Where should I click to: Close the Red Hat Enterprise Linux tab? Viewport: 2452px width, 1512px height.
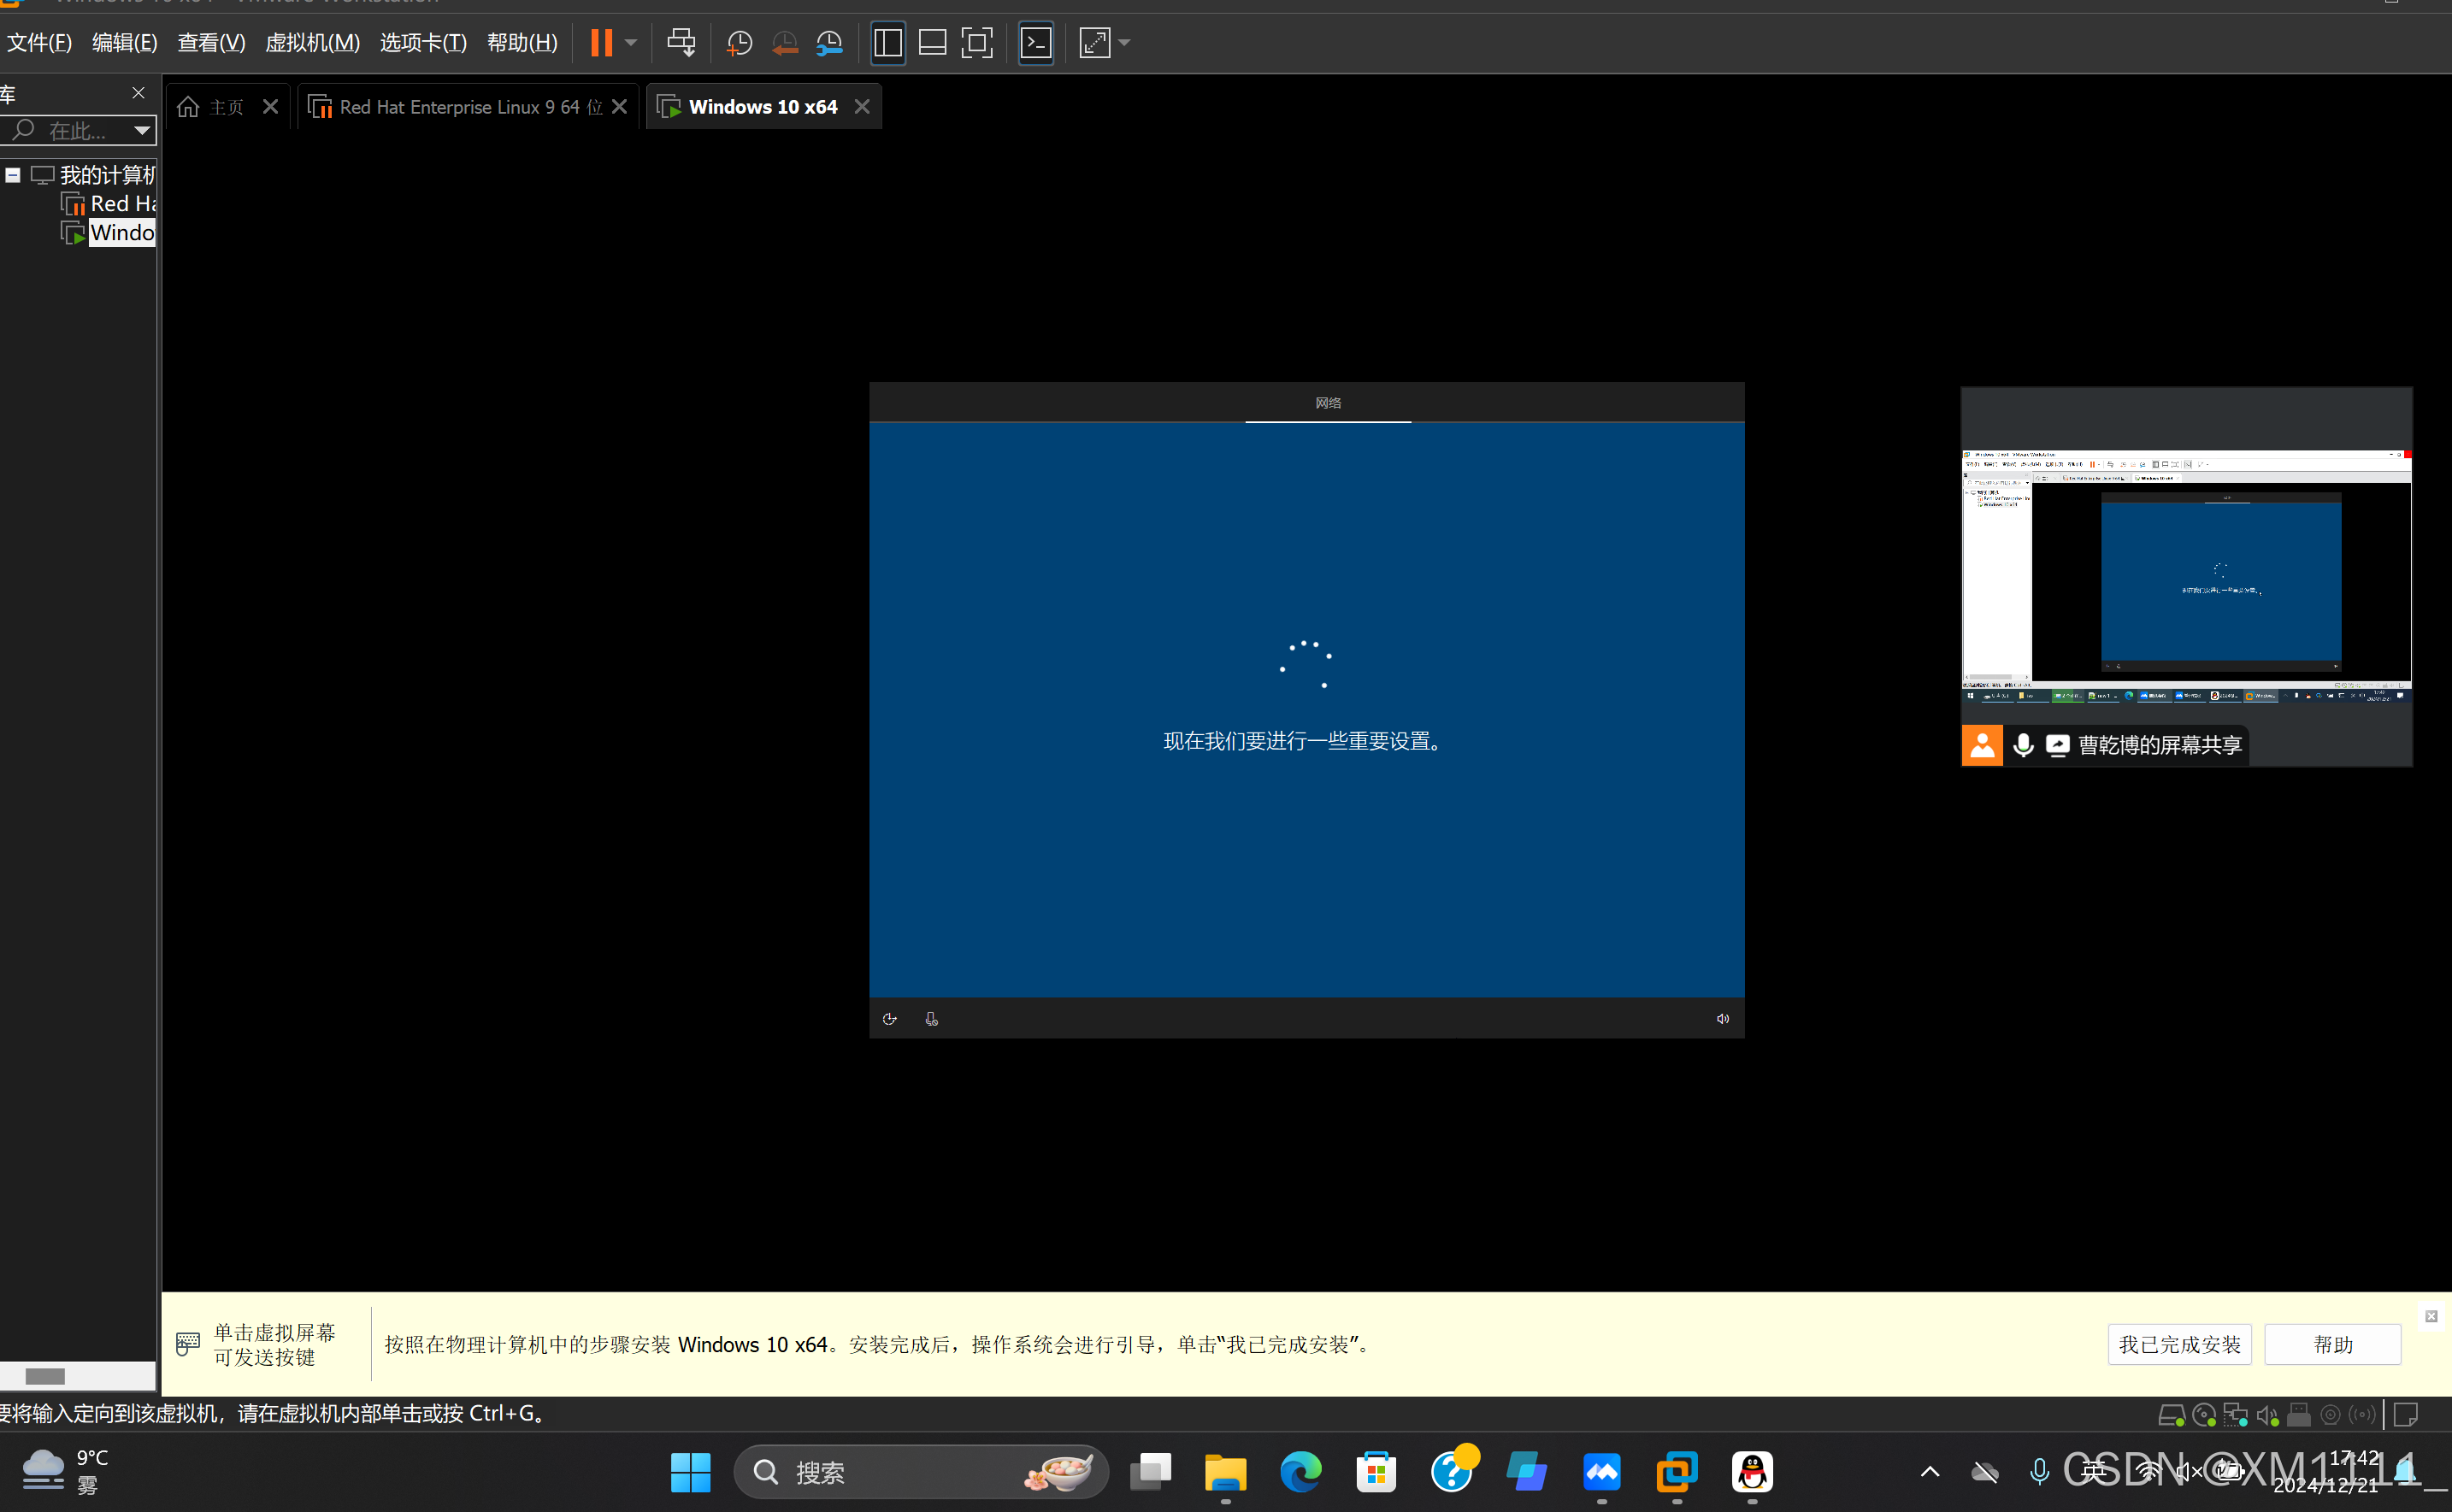click(x=620, y=107)
